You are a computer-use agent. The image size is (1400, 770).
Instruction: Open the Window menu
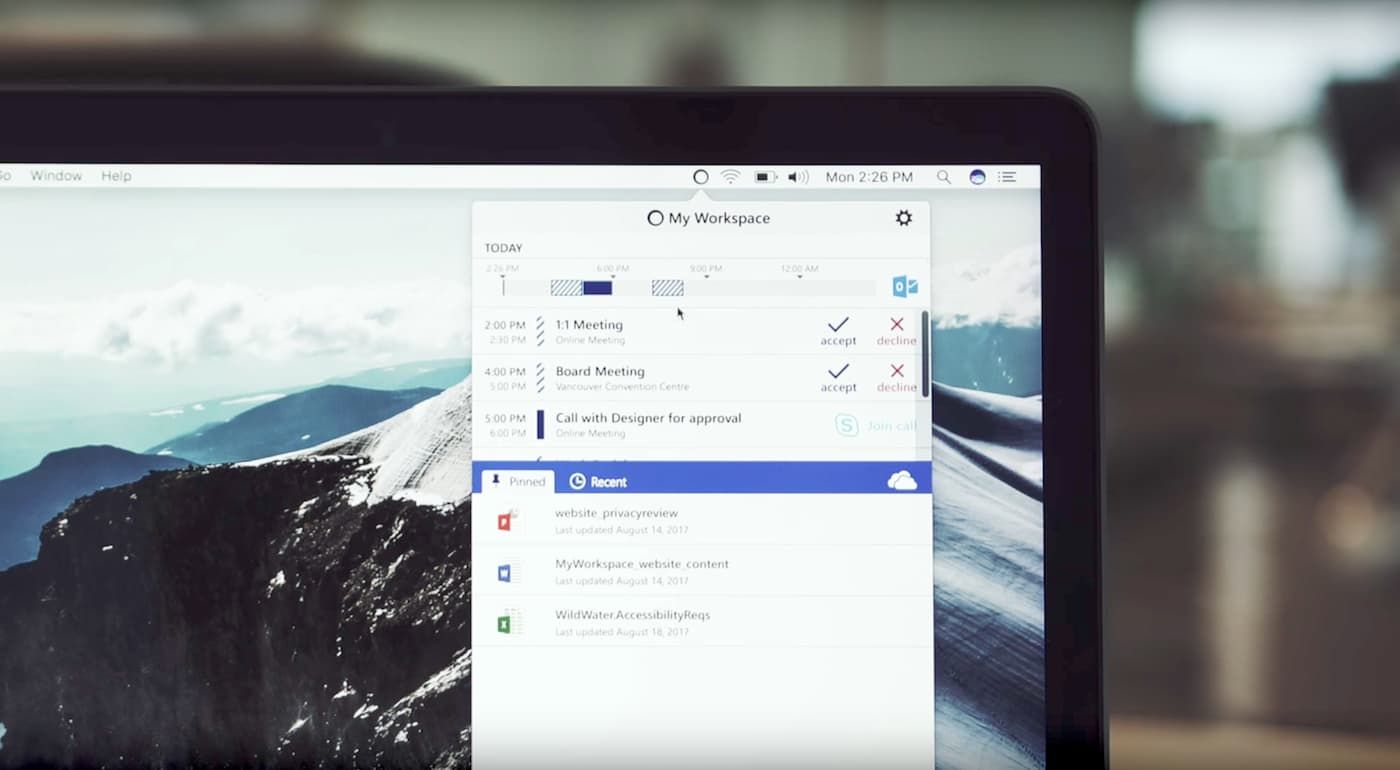point(56,176)
